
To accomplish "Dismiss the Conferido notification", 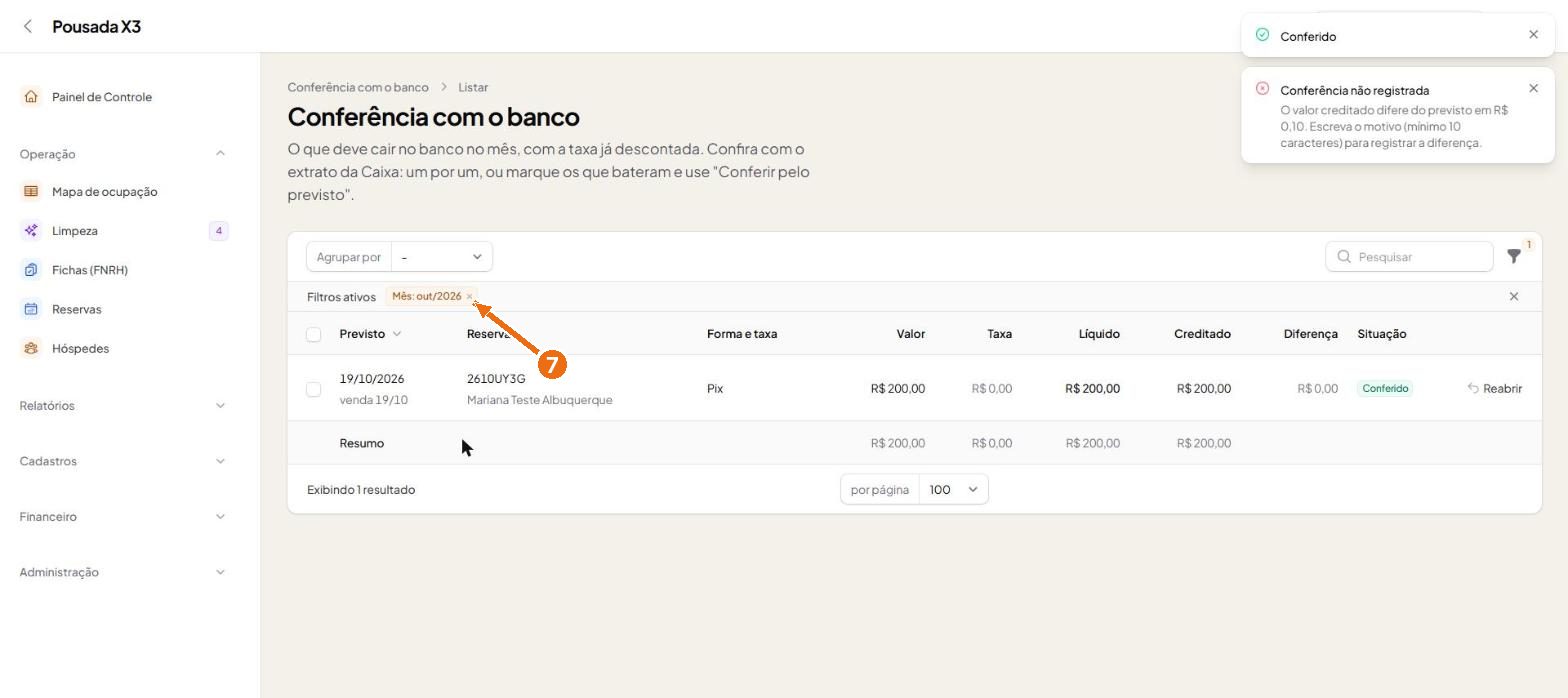I will 1534,35.
